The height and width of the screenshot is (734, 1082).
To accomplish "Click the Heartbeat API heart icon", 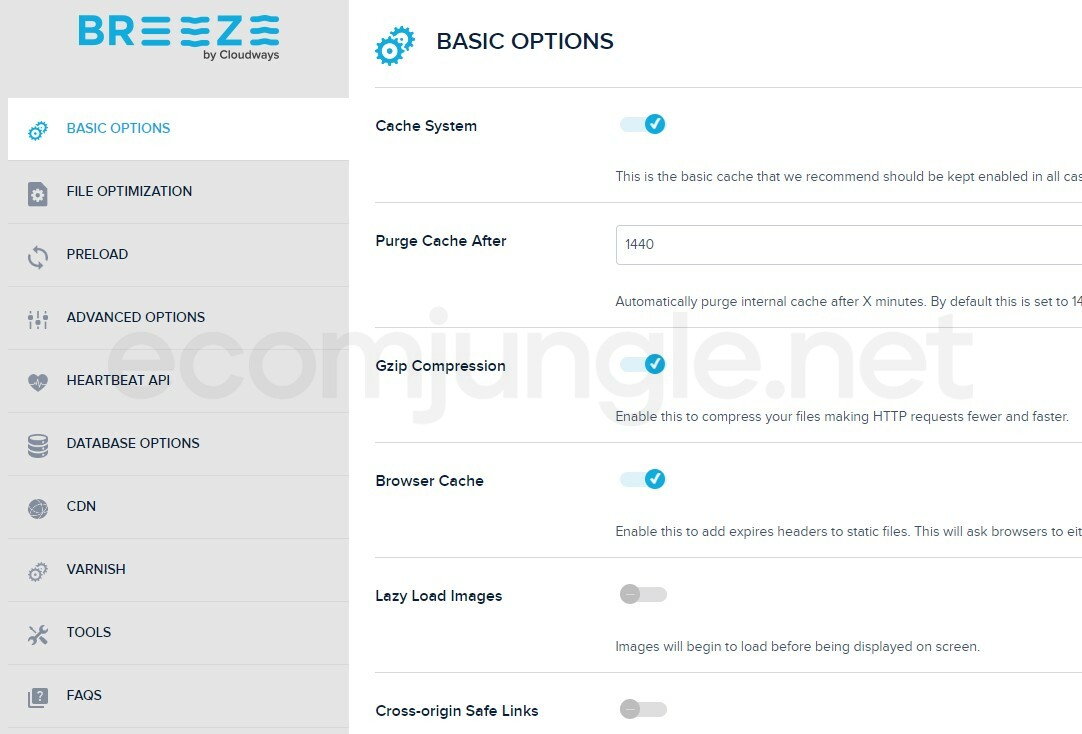I will (x=38, y=382).
